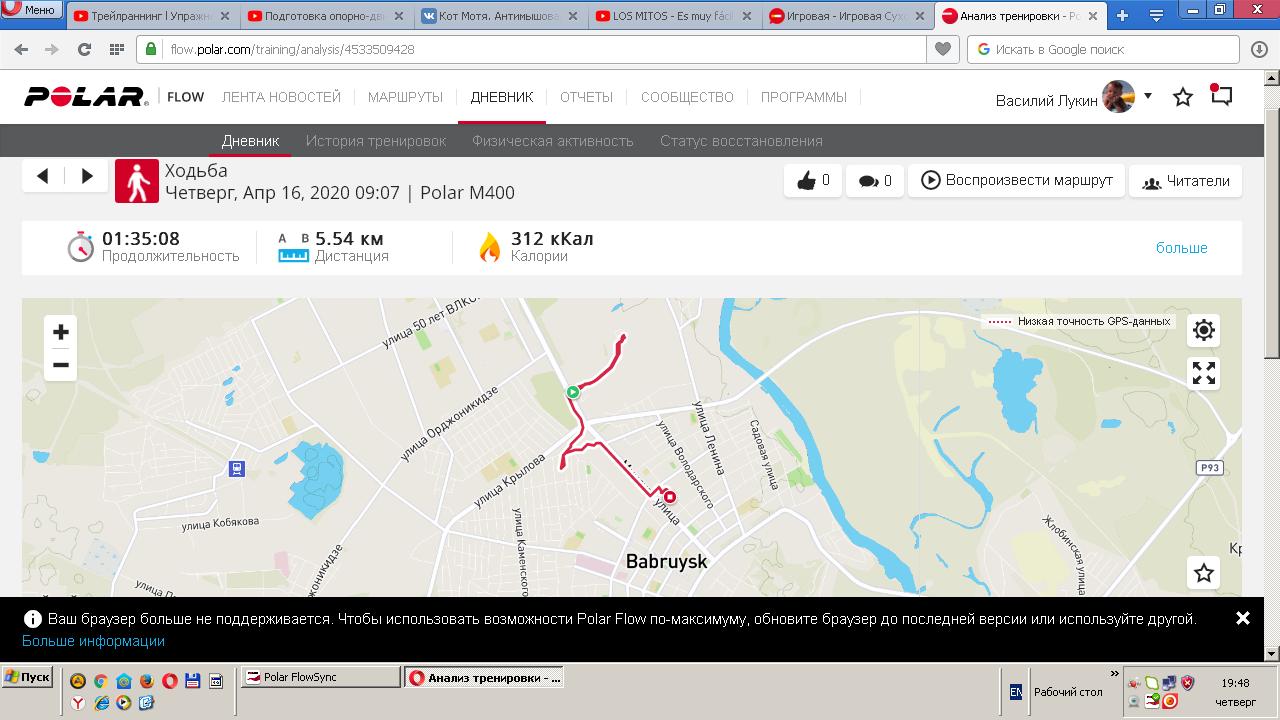Go to next training with right arrow
This screenshot has height=720, width=1280.
pos(87,176)
